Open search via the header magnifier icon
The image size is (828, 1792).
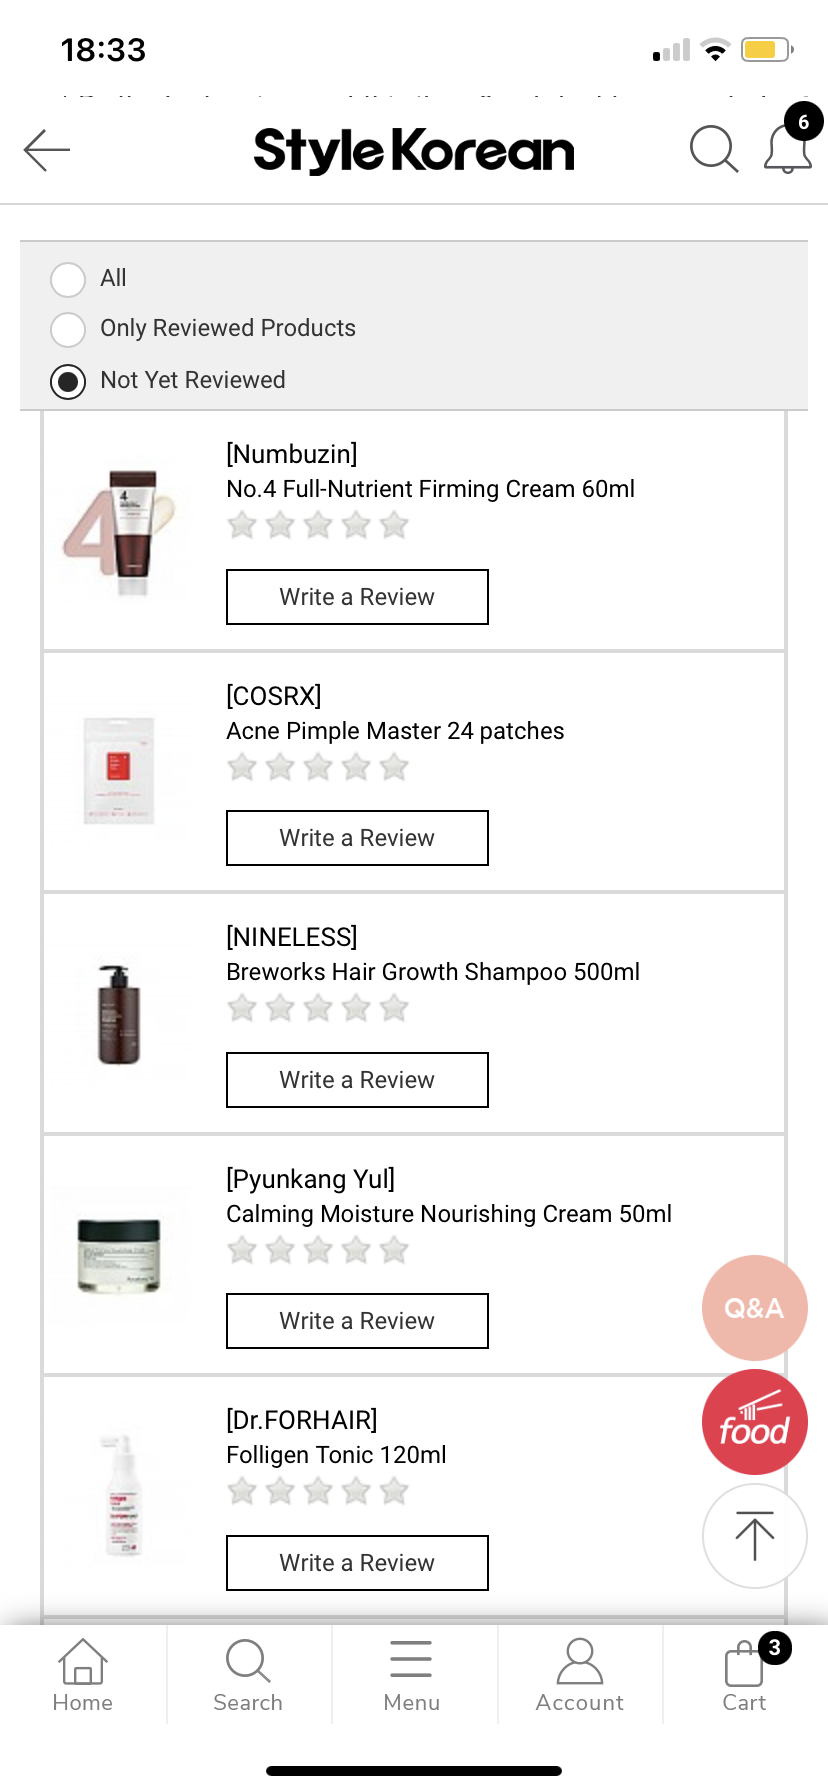[x=714, y=150]
